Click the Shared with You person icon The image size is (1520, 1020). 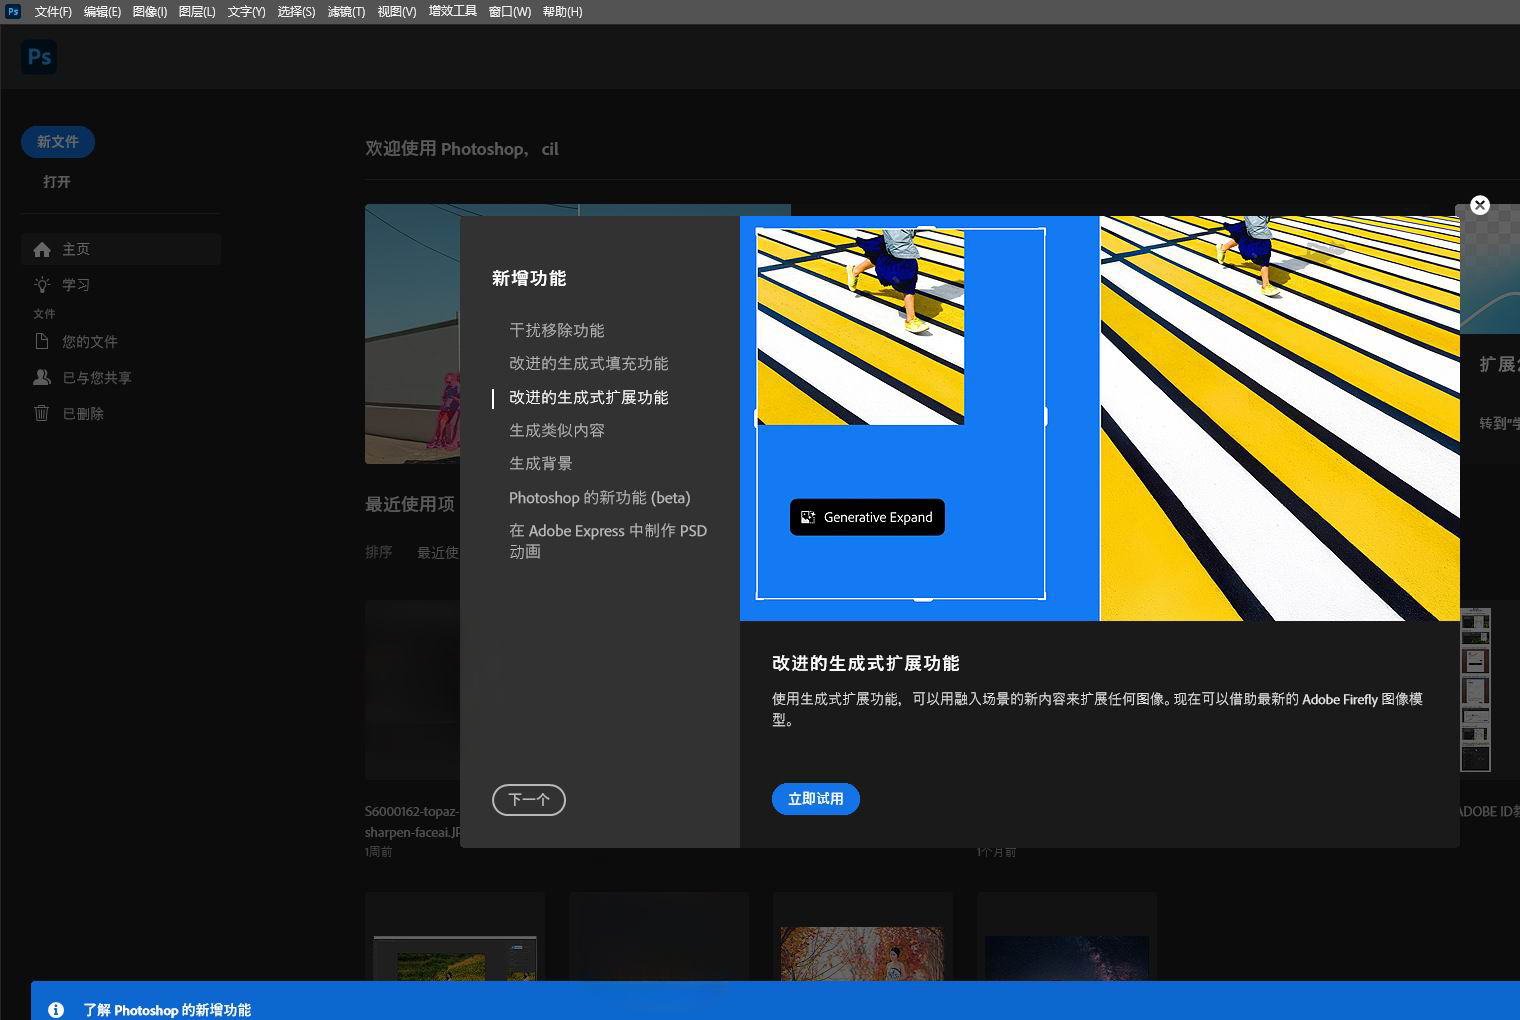(x=42, y=377)
